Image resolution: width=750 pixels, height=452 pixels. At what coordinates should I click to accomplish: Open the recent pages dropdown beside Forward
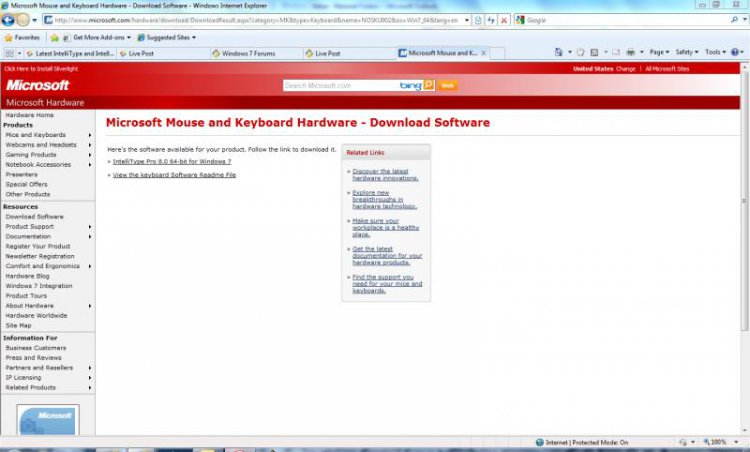34,21
